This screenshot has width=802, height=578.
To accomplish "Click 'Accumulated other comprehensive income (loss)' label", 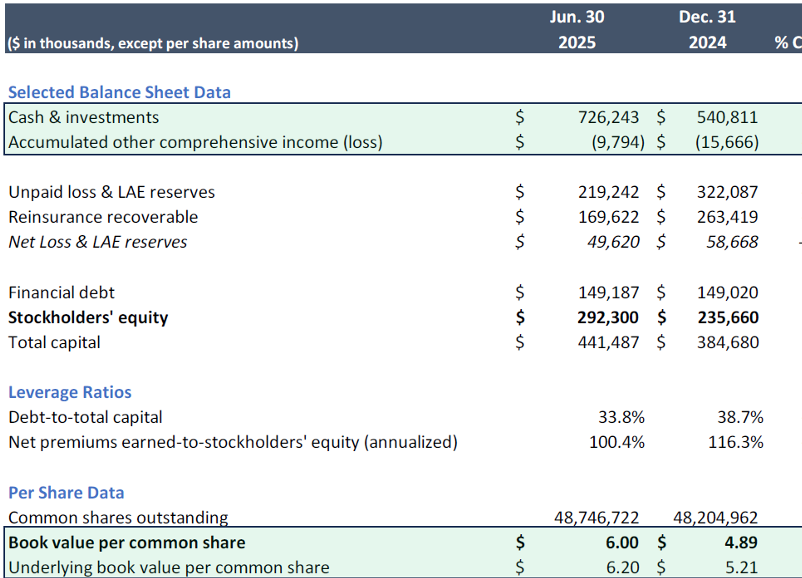I will (x=195, y=142).
